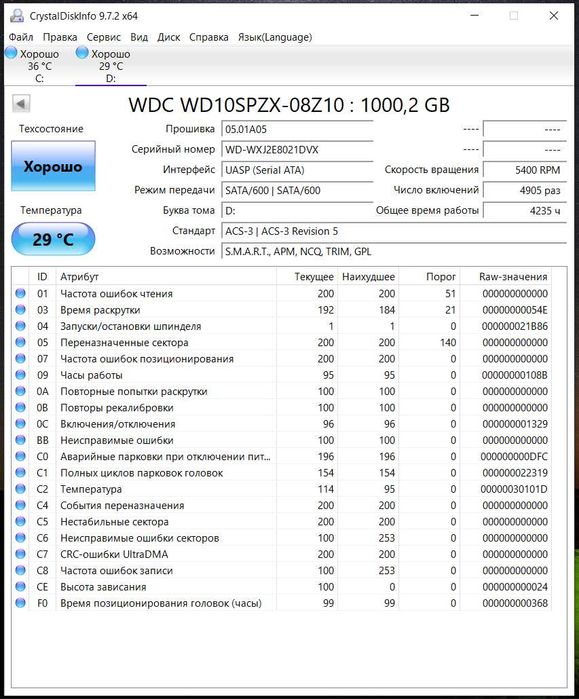
Task: Select the row Полных циклов парковок головок
Action: point(282,473)
